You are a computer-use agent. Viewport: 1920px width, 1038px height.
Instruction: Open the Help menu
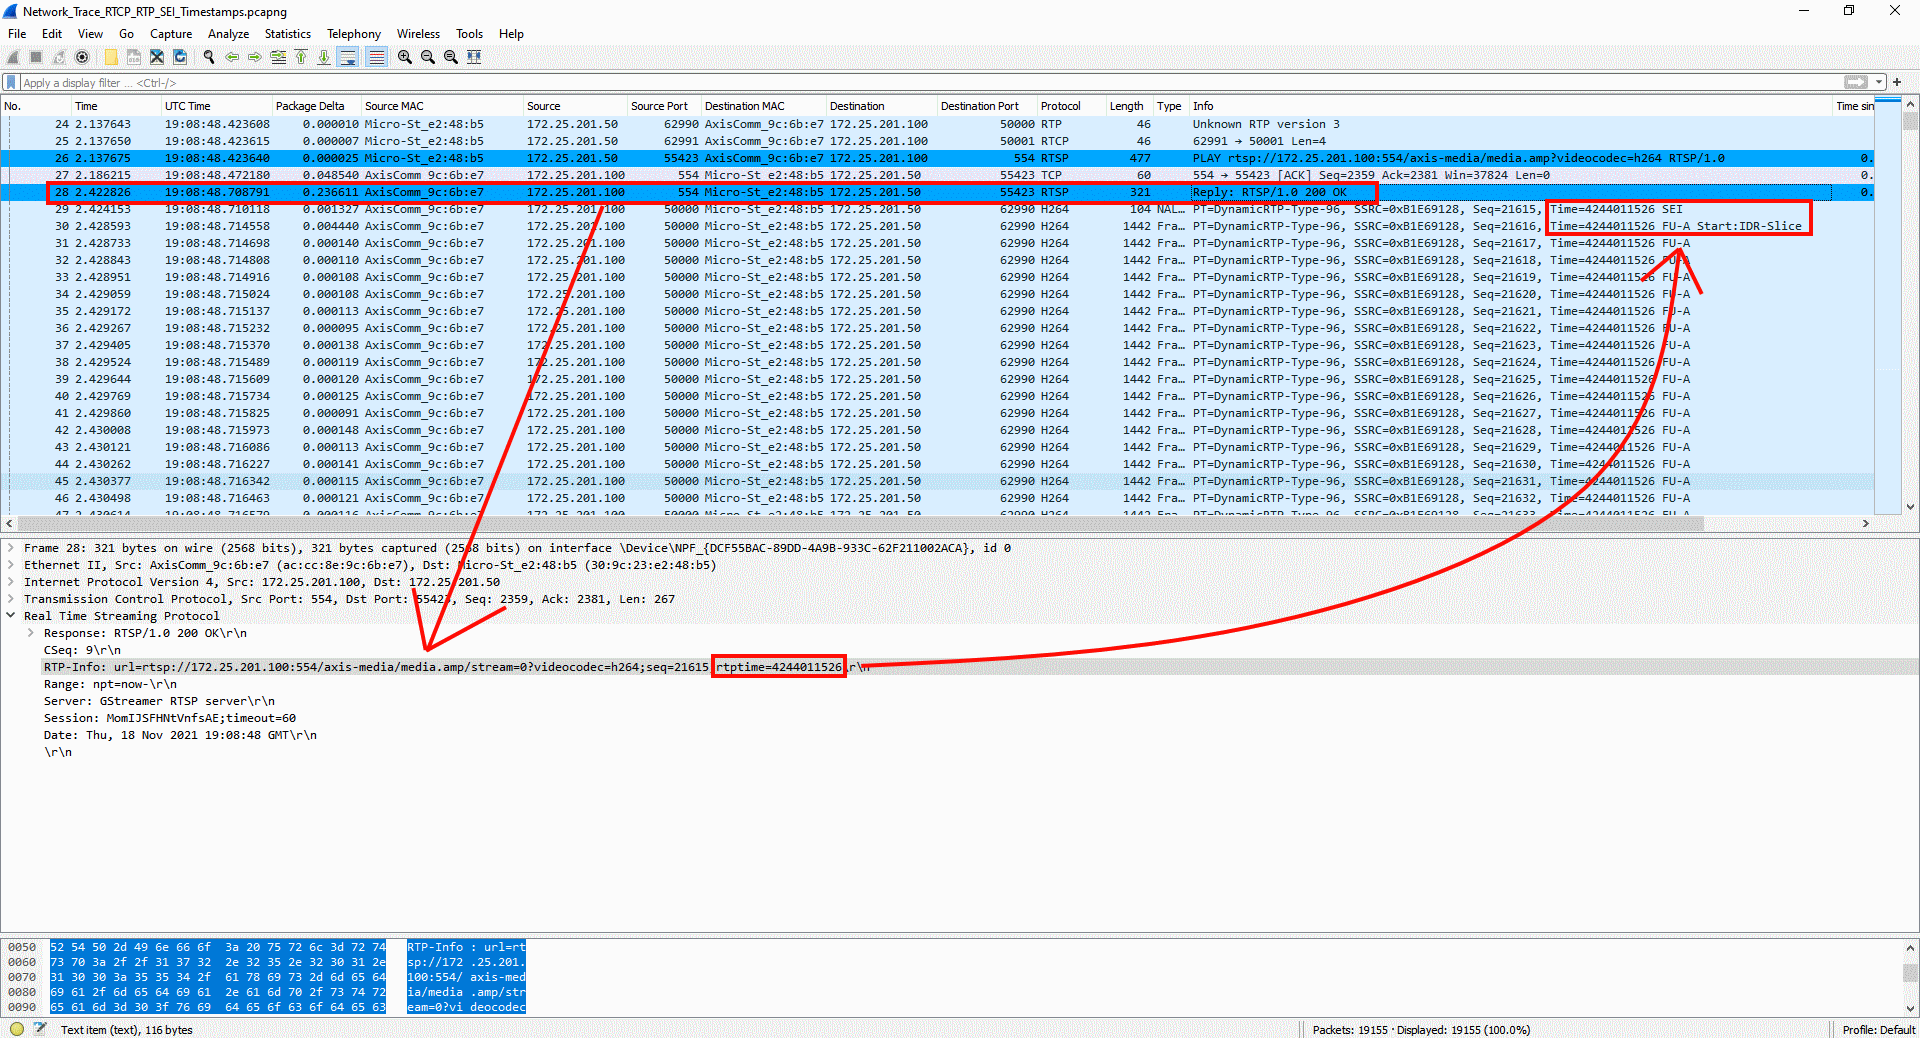(x=511, y=34)
